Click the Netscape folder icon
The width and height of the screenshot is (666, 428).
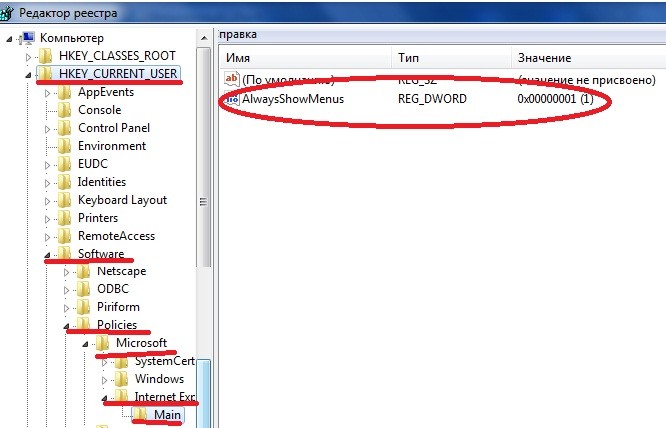tap(84, 271)
